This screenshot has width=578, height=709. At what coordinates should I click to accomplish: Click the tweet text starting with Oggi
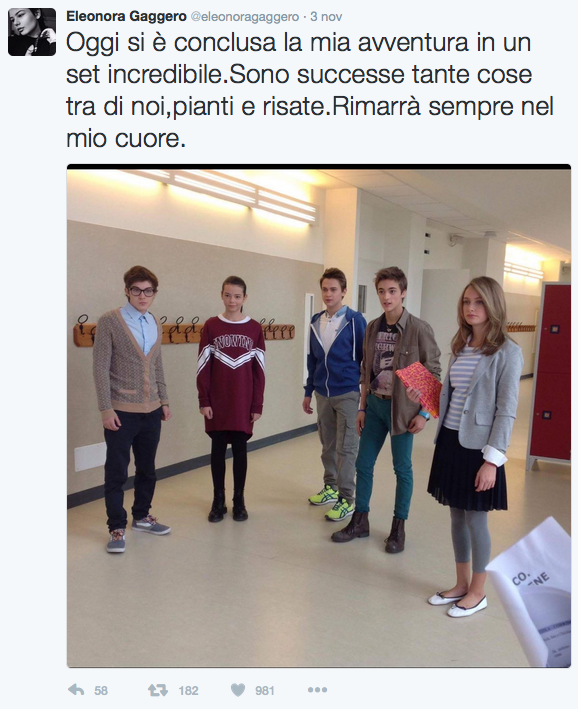coord(310,90)
